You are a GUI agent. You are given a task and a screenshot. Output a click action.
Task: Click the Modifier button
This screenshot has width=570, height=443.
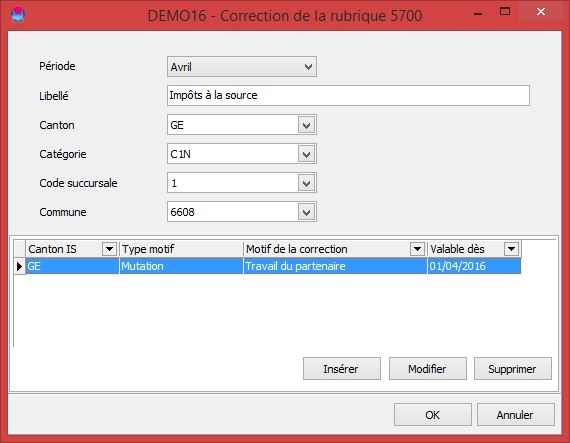coord(428,369)
